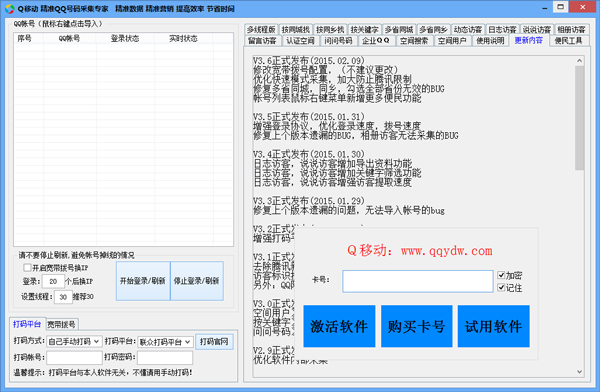600x392 pixels.
Task: Click the 序号 column header
Action: tap(29, 38)
